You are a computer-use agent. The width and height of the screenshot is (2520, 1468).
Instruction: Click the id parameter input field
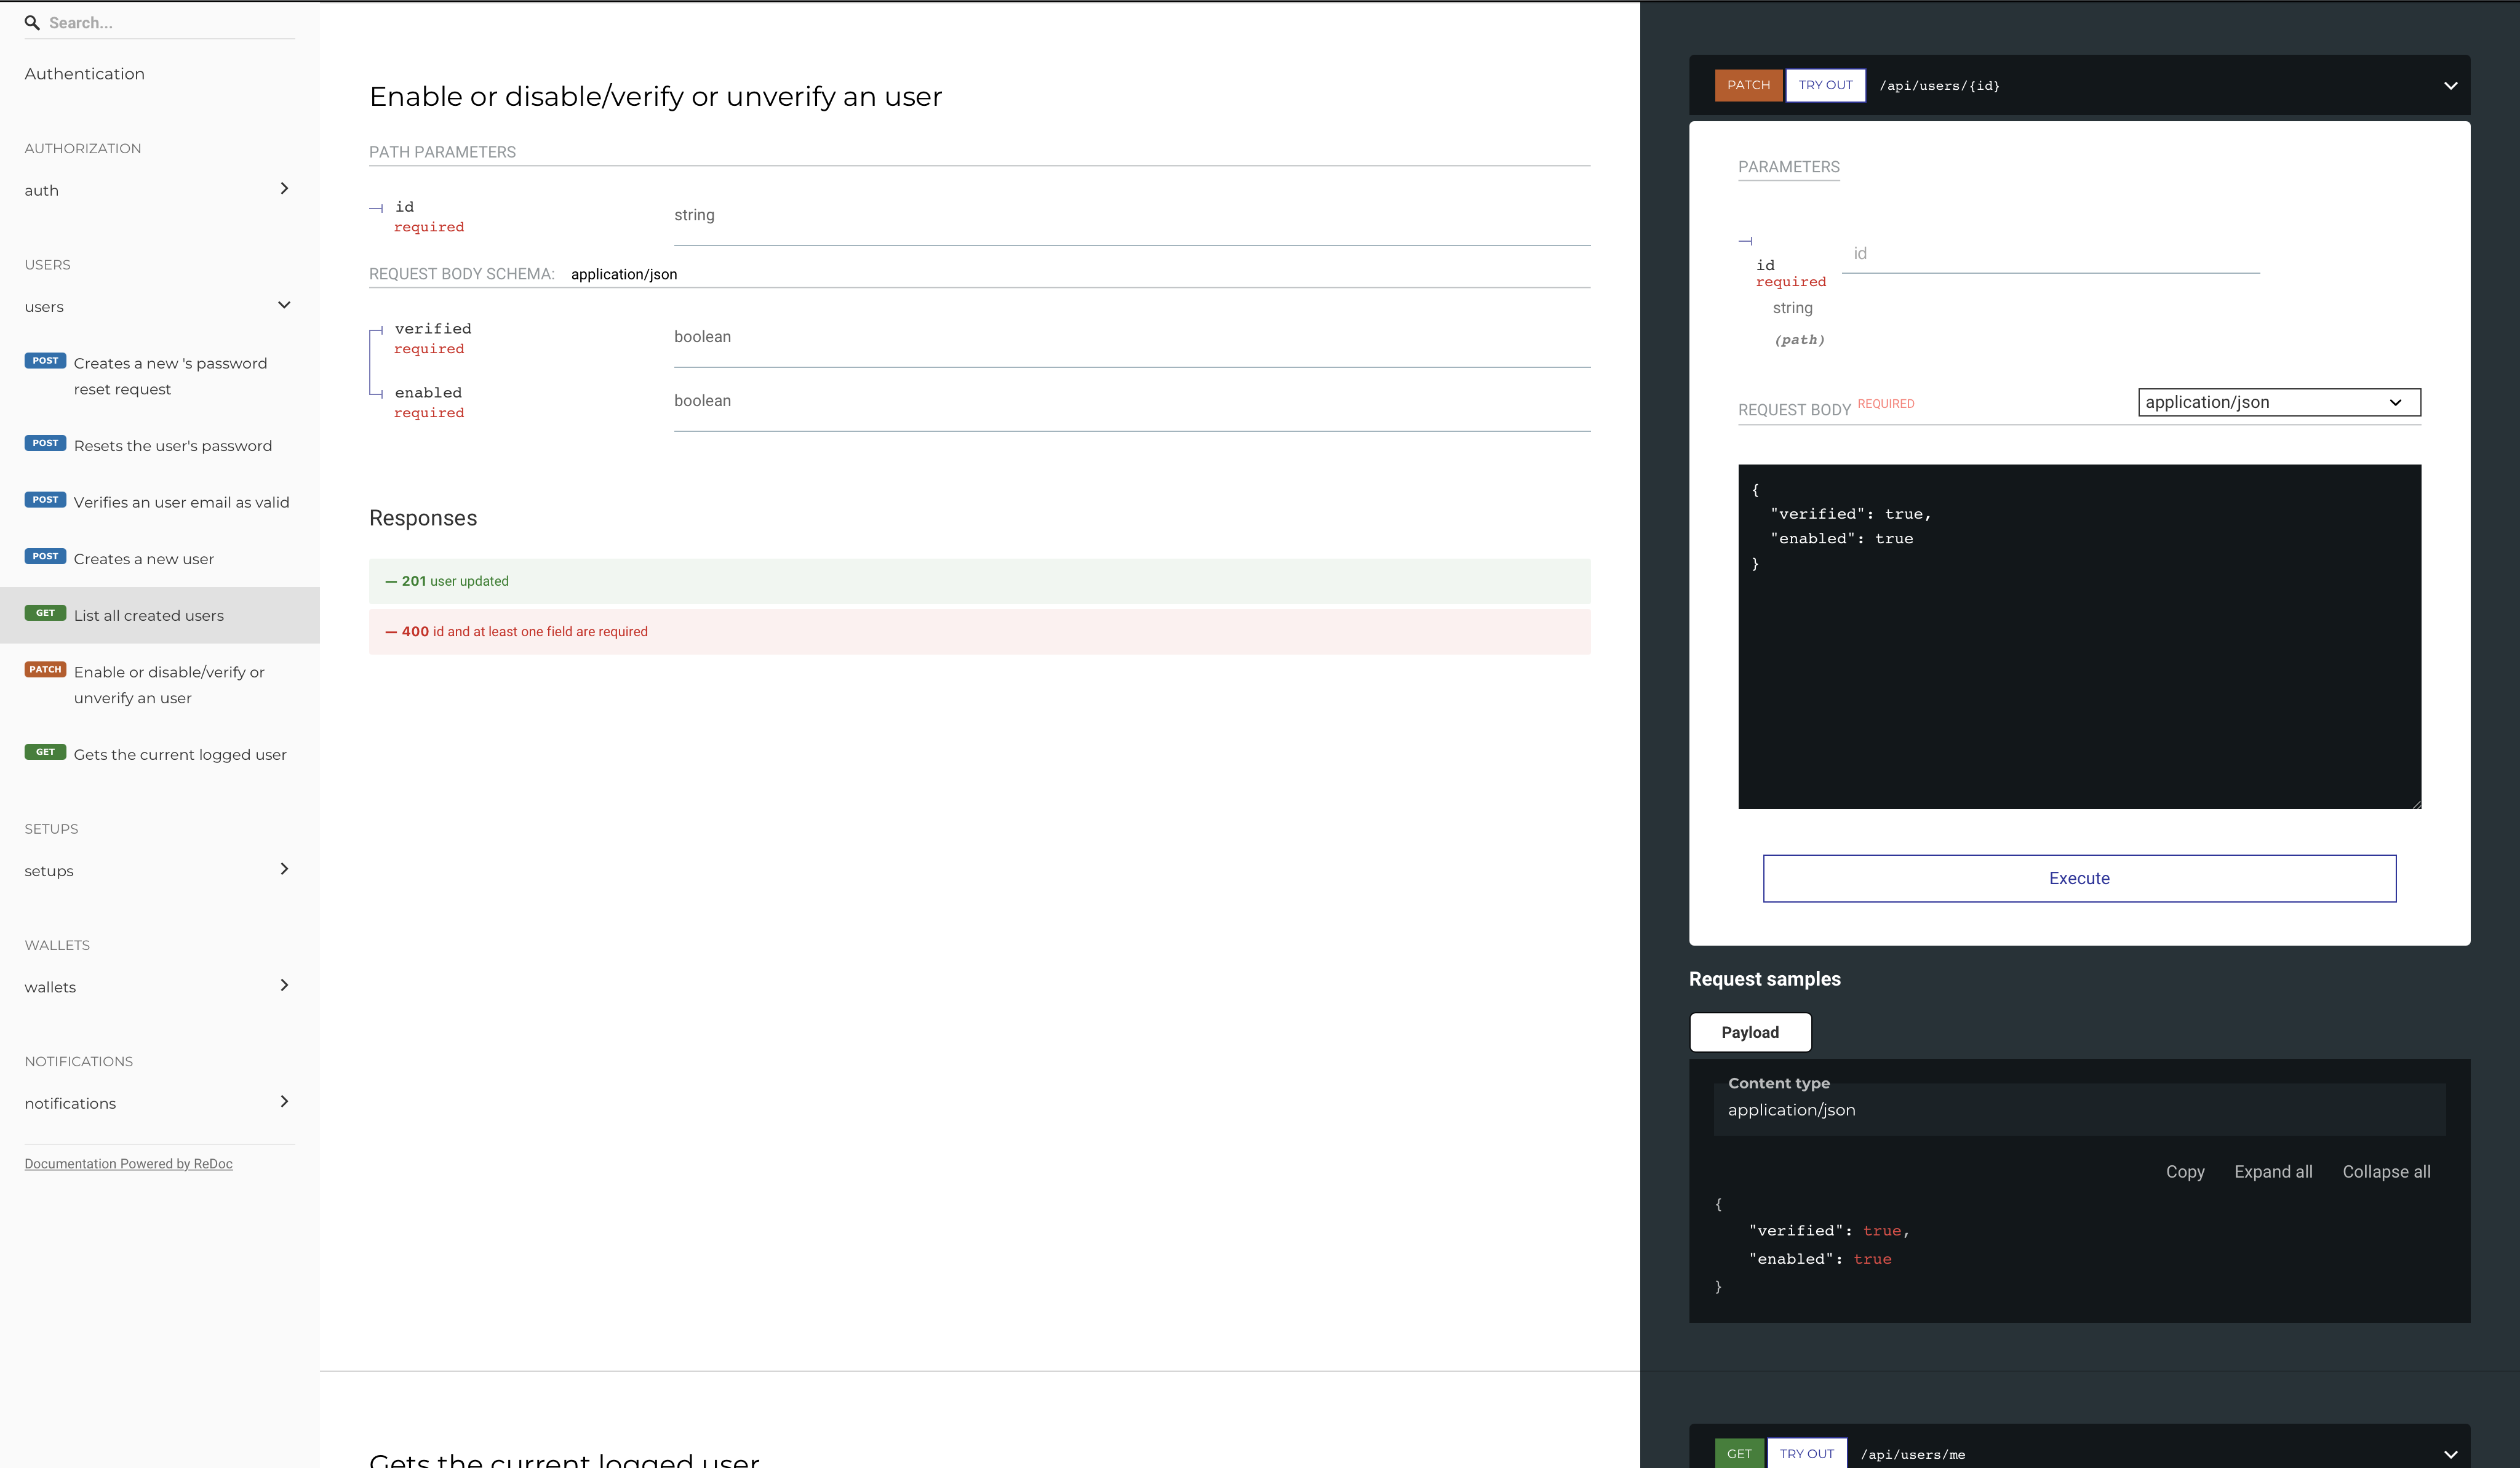click(2050, 254)
